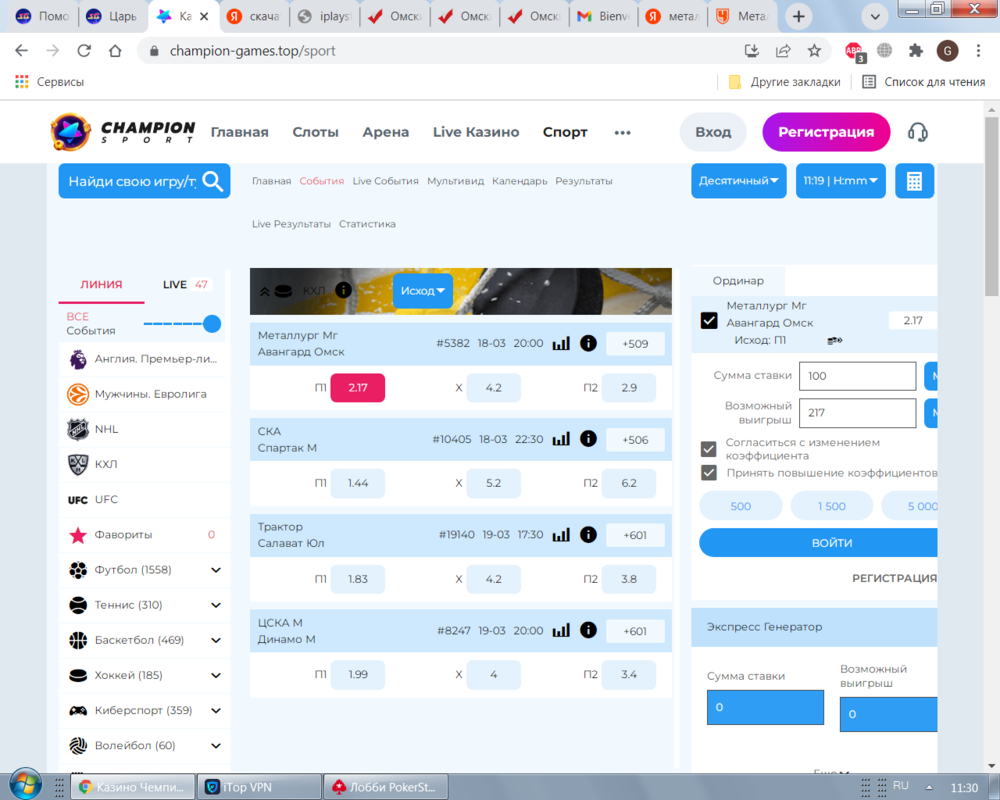Expand Теннис (310) category

(216, 605)
